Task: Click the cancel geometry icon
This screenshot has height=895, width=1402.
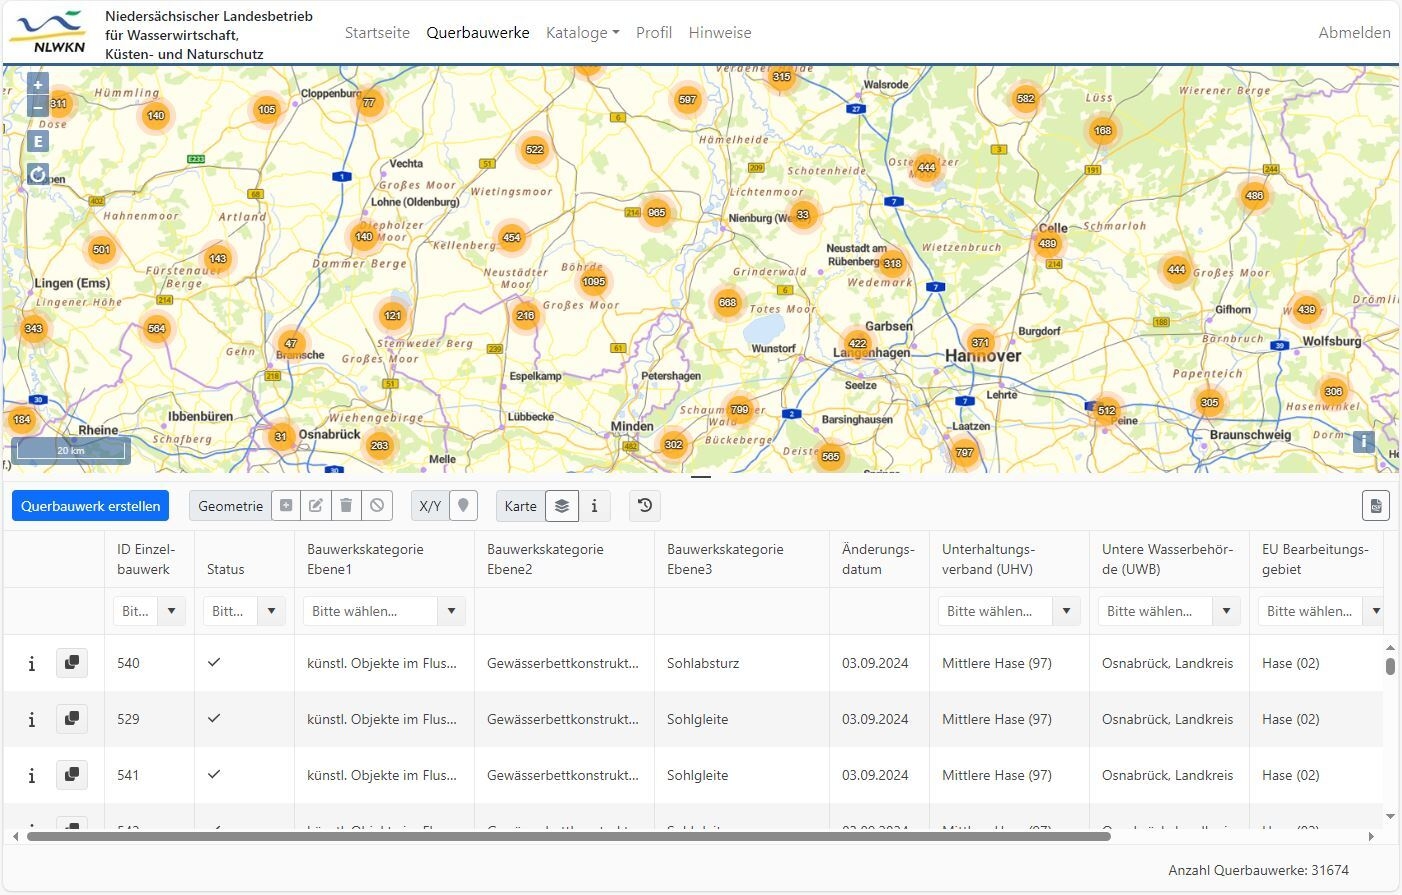Action: (377, 506)
